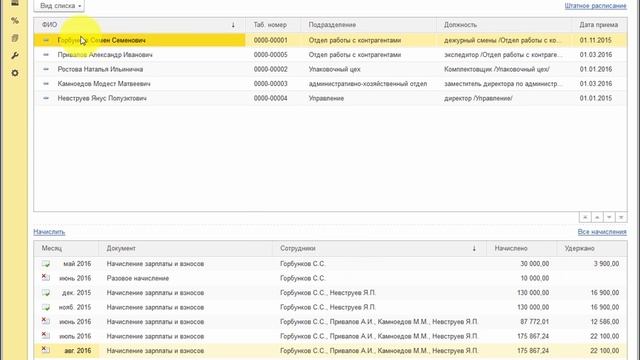This screenshot has height=360, width=640.
Task: Open the percent section in the sidebar
Action: [15, 20]
